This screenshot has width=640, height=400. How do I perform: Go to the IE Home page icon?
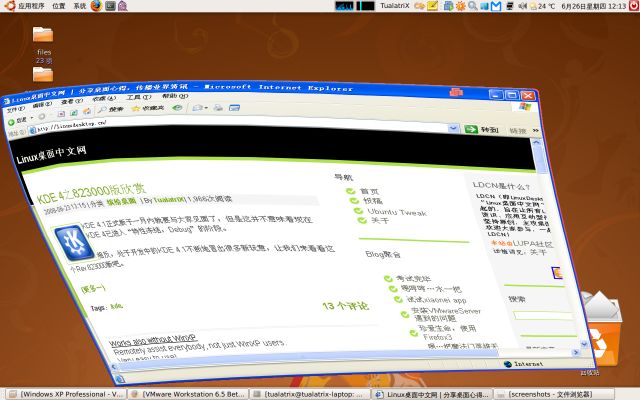(x=87, y=111)
